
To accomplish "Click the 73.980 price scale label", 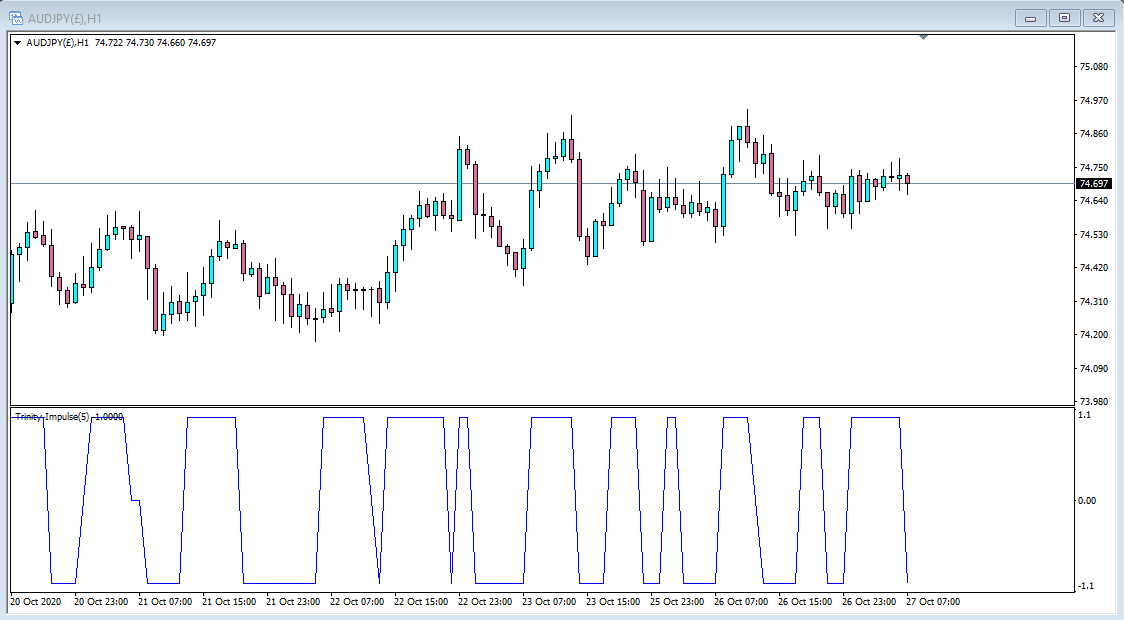I will pos(1093,401).
